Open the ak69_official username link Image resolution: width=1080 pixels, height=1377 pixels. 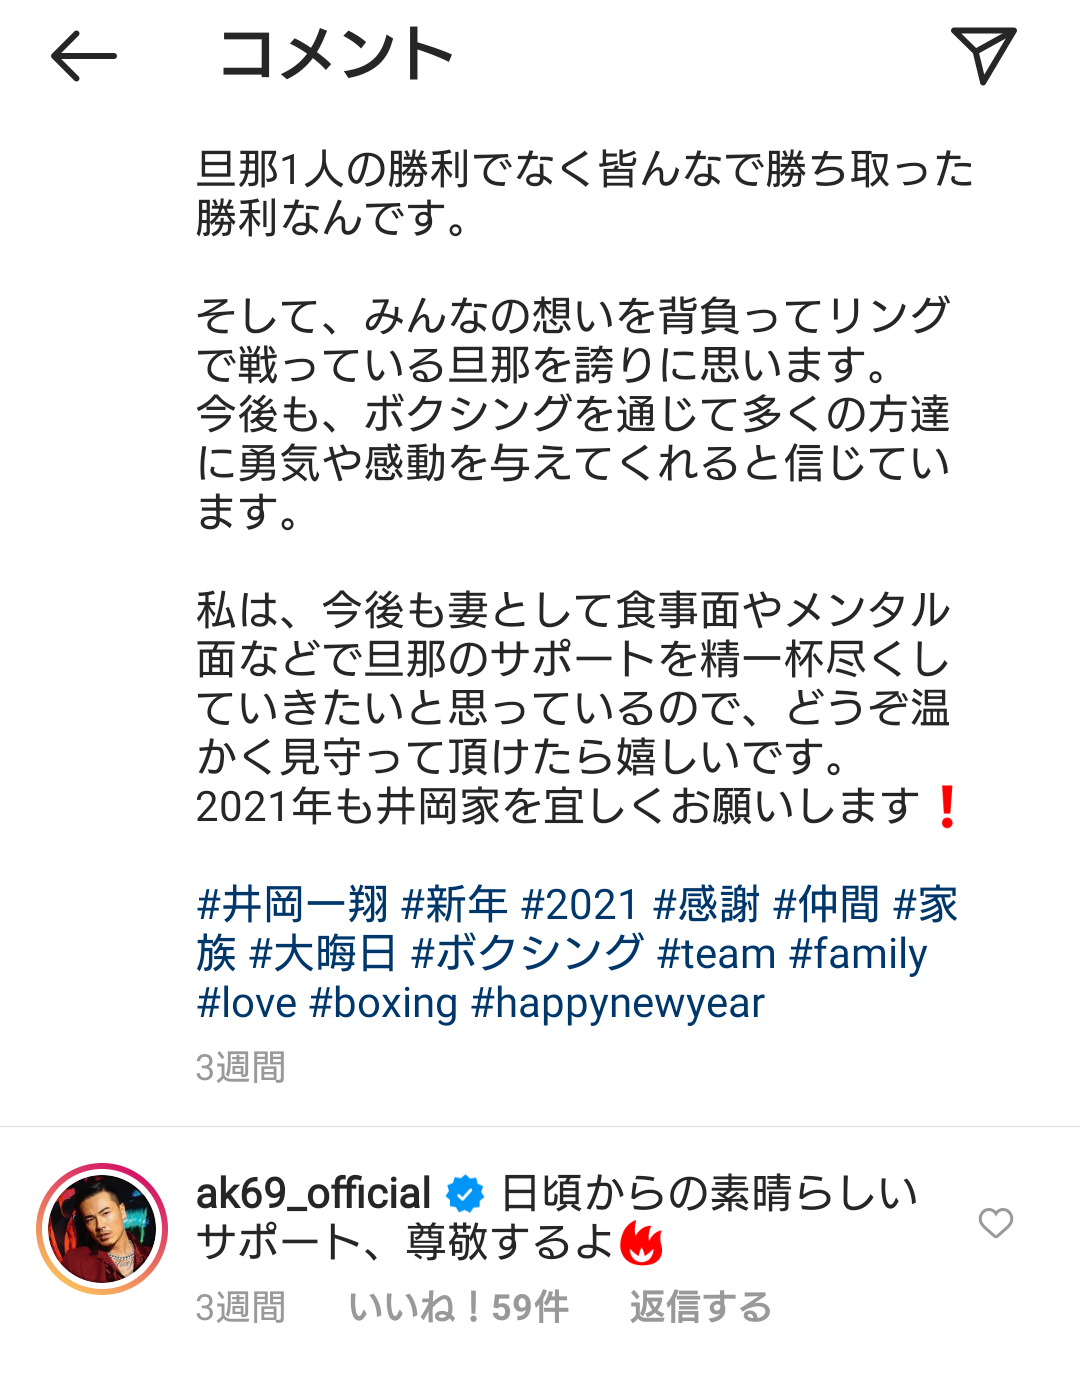(313, 1194)
